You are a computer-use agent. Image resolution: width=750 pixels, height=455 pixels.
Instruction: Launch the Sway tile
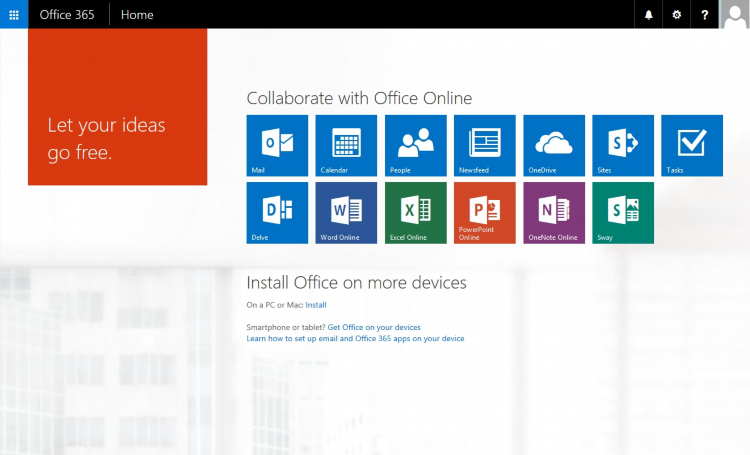(x=623, y=213)
